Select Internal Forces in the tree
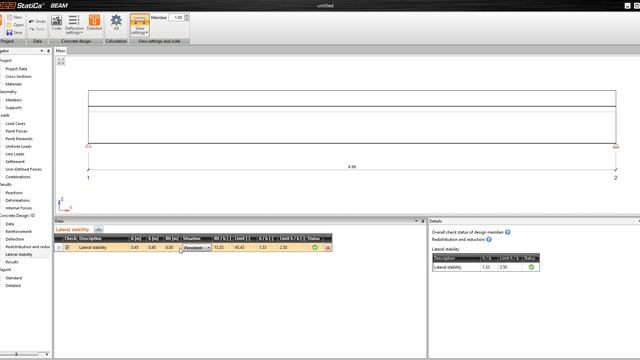Screen dimensions: 640x360 pyautogui.click(x=19, y=208)
